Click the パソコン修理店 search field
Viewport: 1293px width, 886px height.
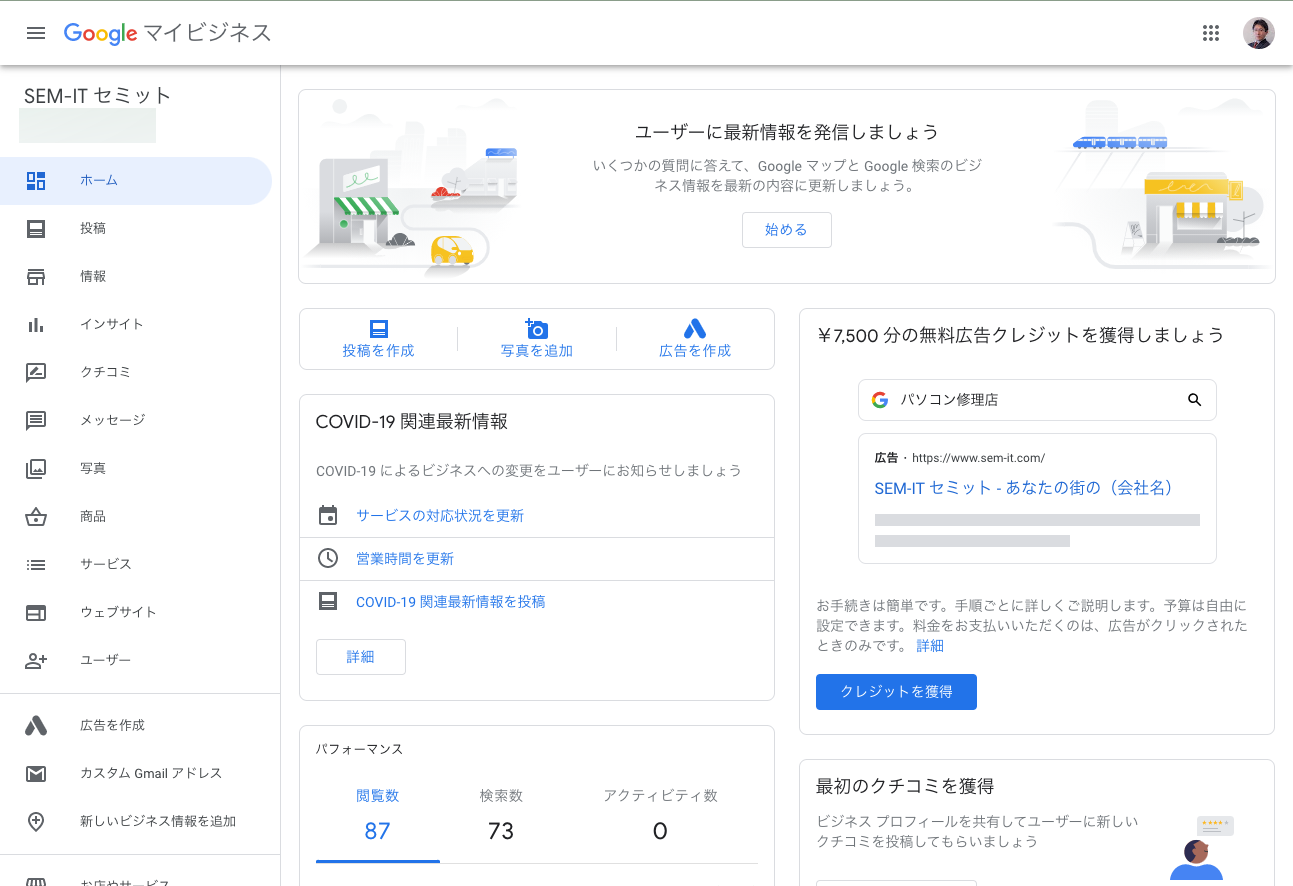click(x=1037, y=400)
